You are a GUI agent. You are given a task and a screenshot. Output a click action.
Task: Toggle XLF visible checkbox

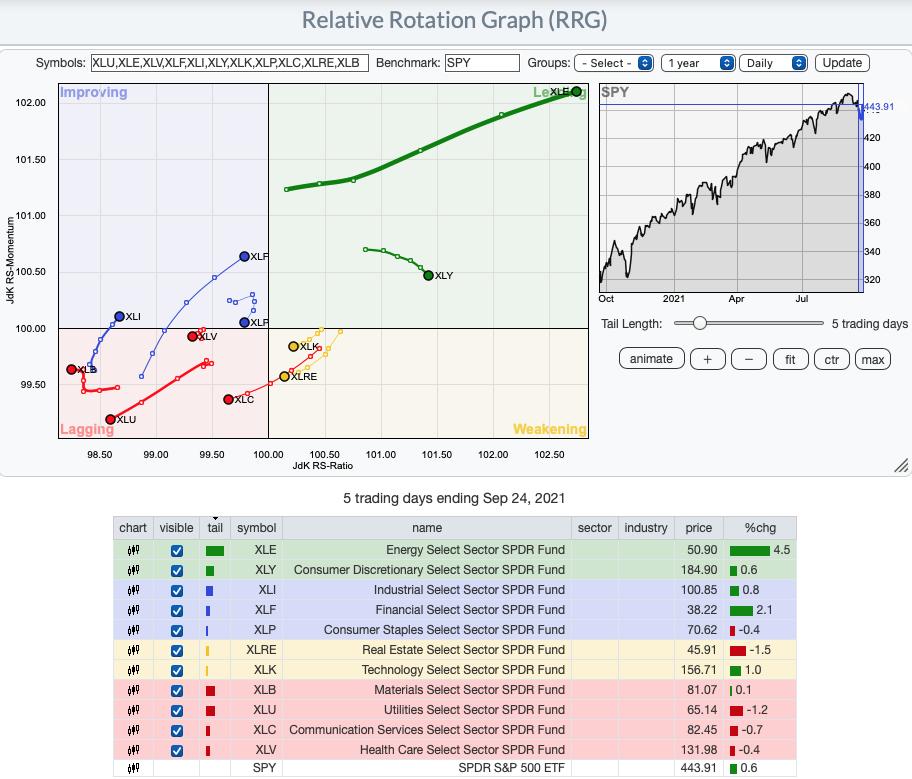[x=177, y=611]
